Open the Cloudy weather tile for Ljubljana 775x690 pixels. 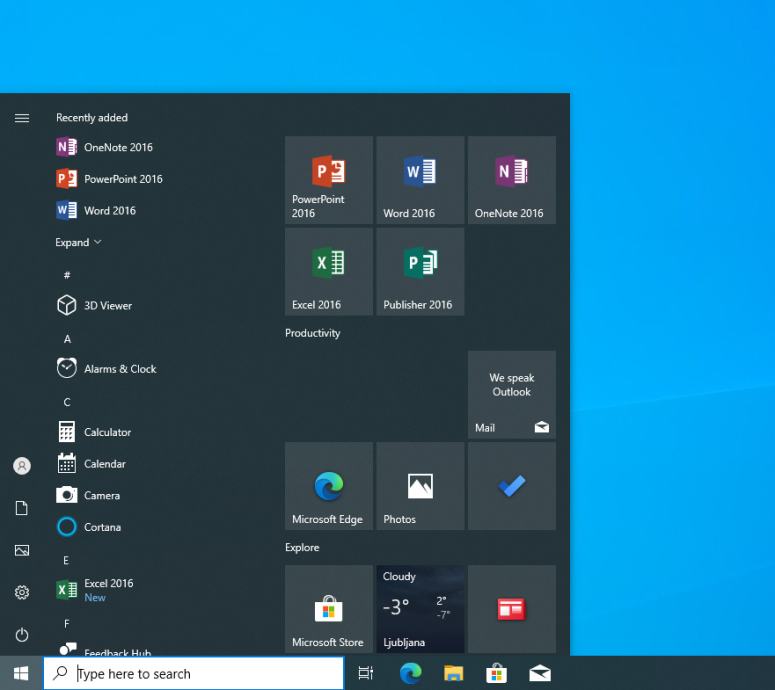pos(420,609)
